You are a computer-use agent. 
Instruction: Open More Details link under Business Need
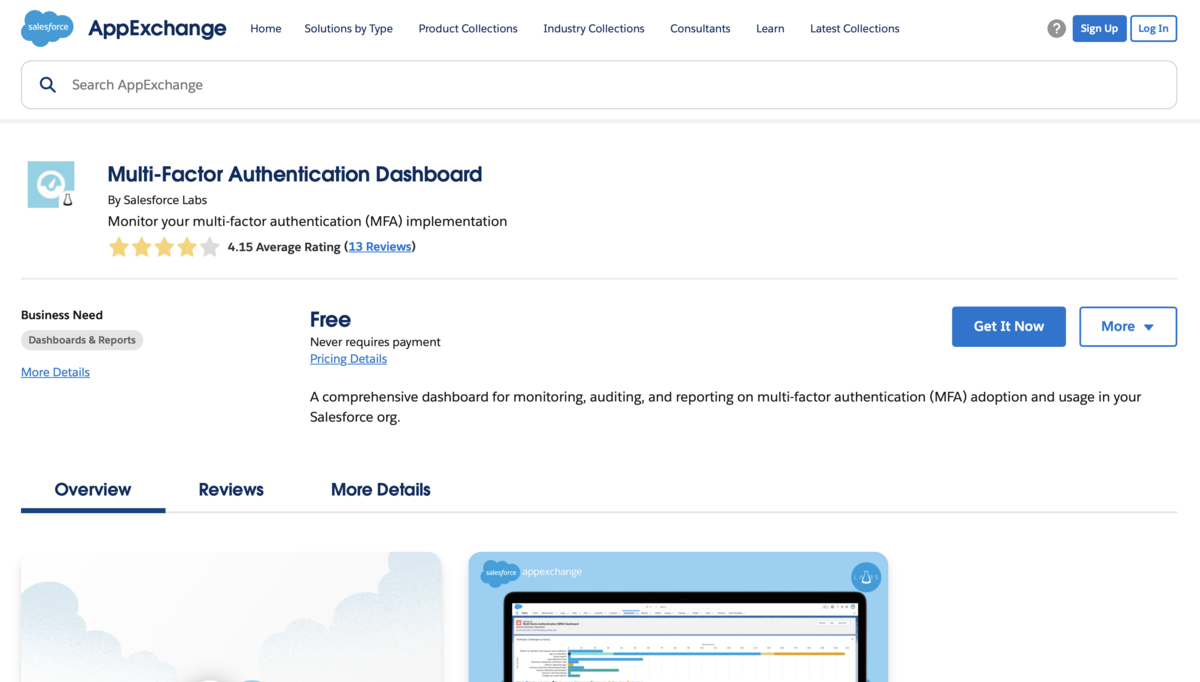pyautogui.click(x=55, y=372)
